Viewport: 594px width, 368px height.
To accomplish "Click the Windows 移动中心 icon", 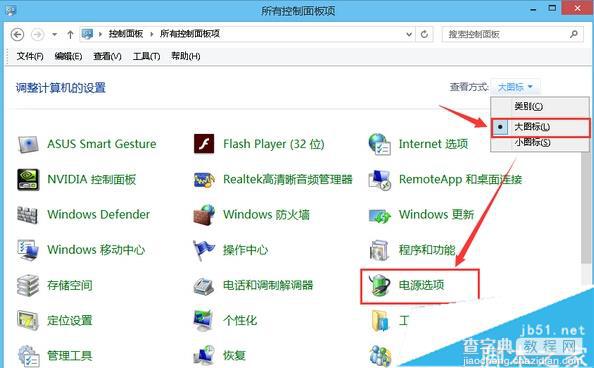I will pos(28,250).
